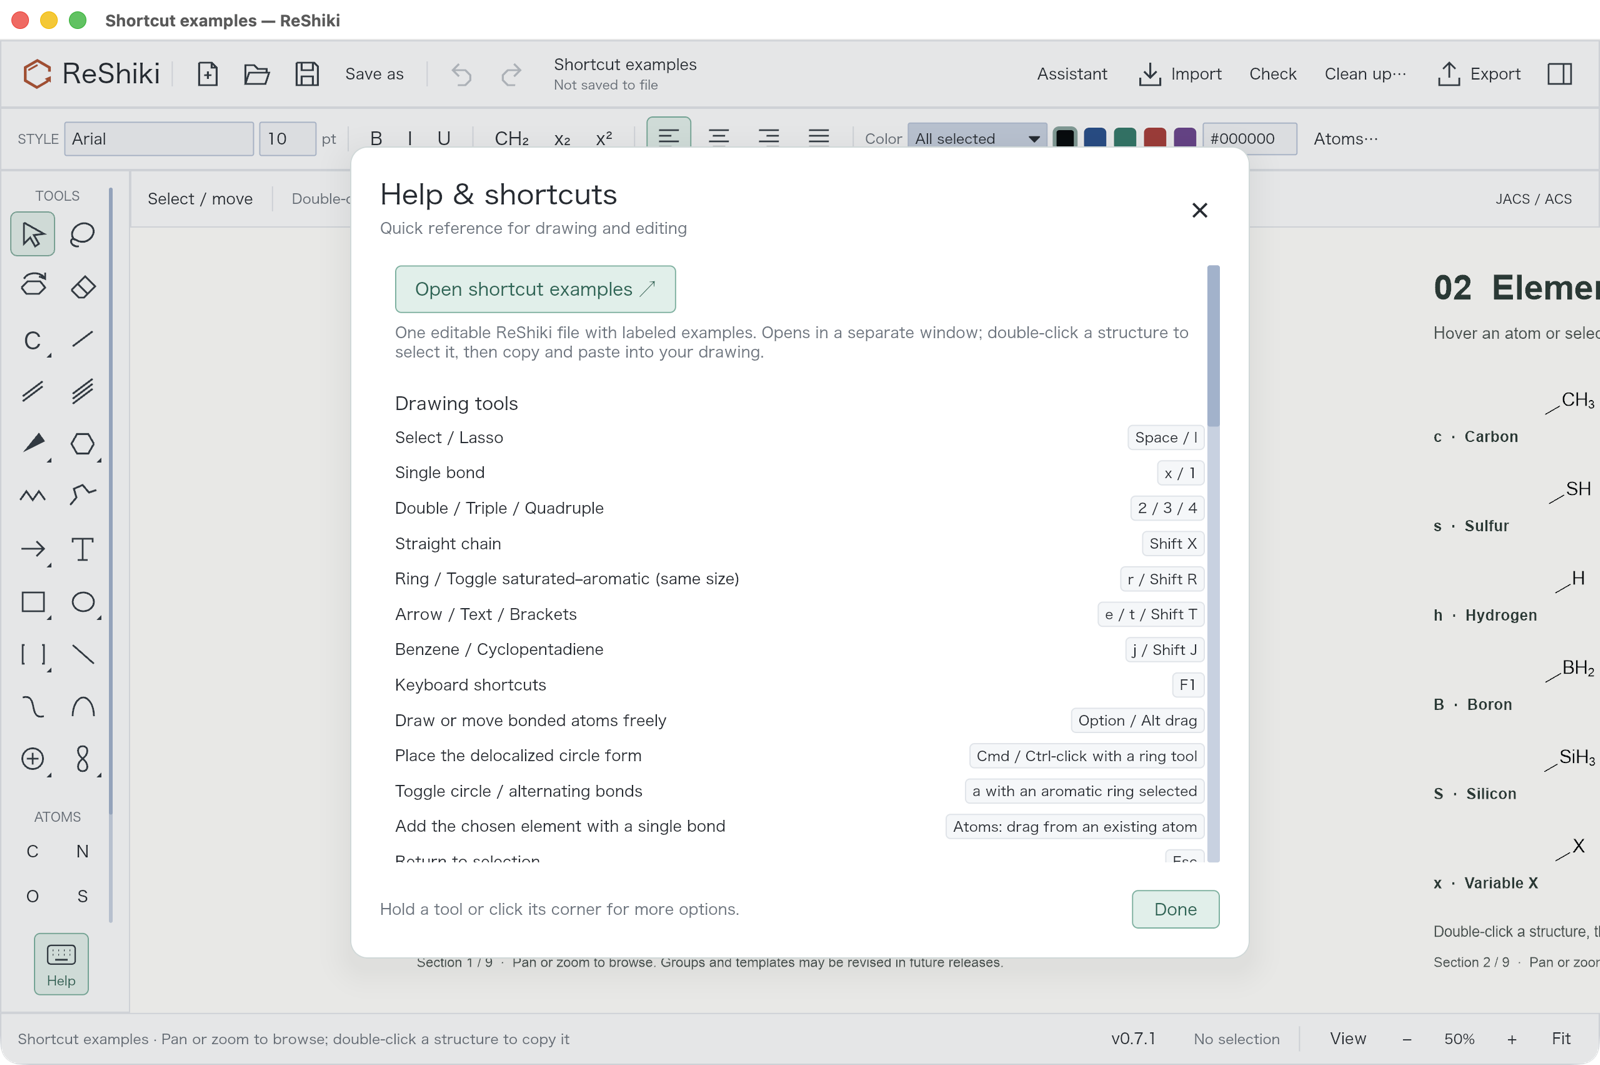This screenshot has width=1600, height=1065.
Task: Click Done to close the help dialog
Action: (1175, 909)
